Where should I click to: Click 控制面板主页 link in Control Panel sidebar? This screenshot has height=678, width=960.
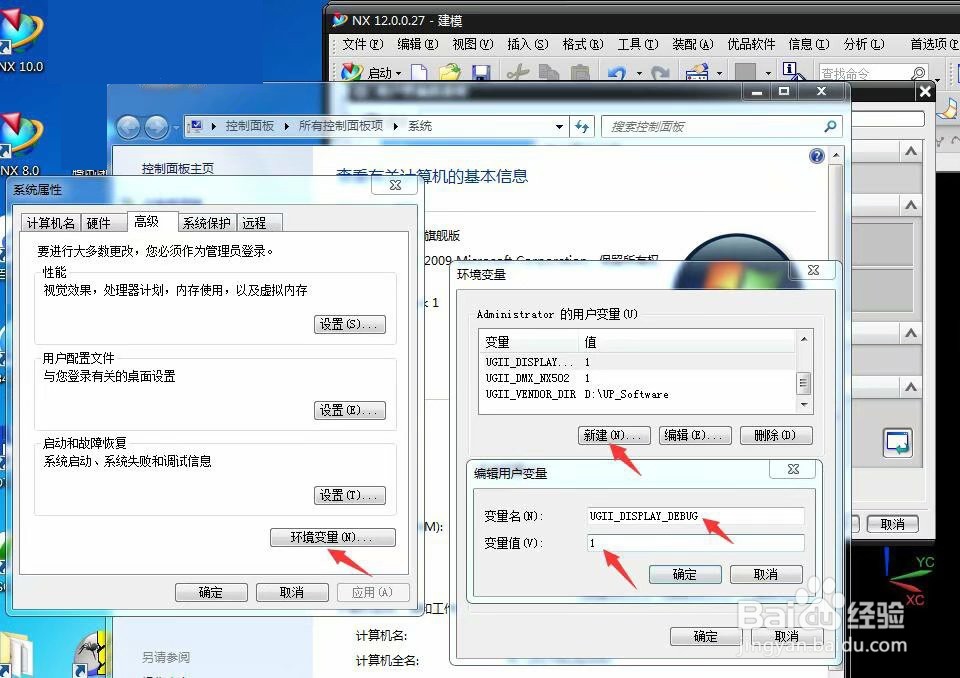click(x=178, y=168)
